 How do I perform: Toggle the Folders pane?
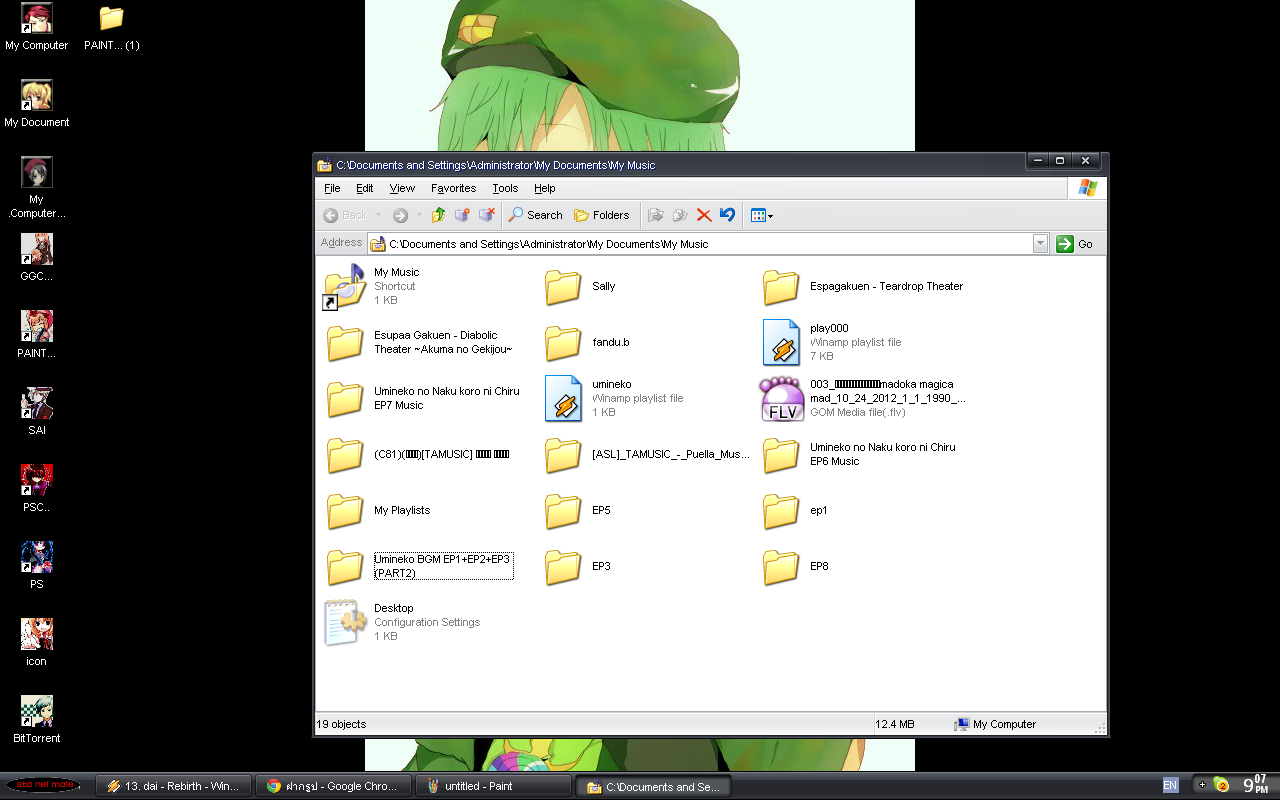point(601,215)
